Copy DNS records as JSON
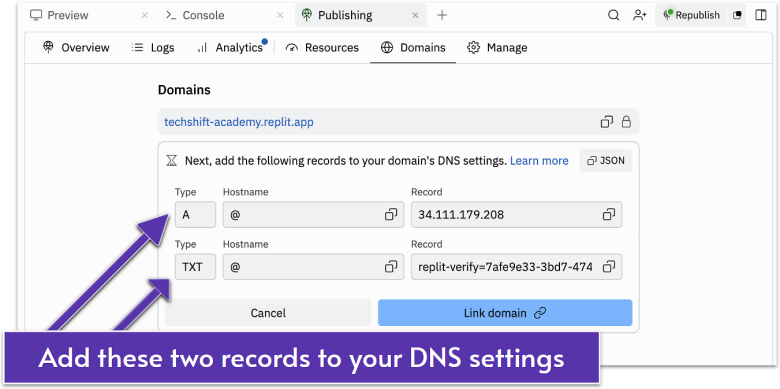The image size is (780, 389). click(x=605, y=161)
